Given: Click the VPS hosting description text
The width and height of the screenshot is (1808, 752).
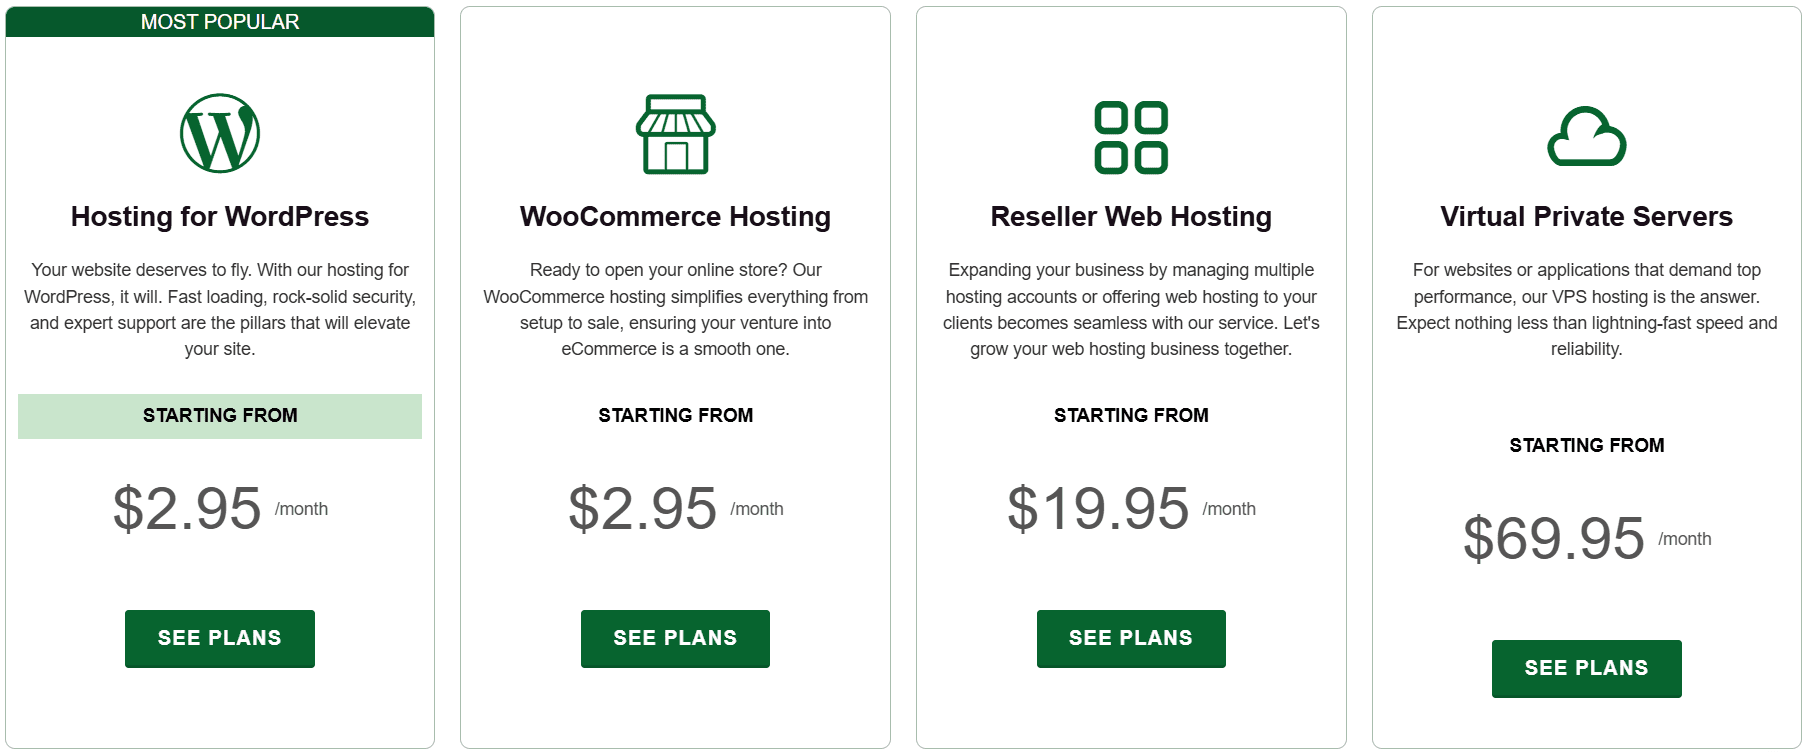Looking at the screenshot, I should coord(1586,309).
